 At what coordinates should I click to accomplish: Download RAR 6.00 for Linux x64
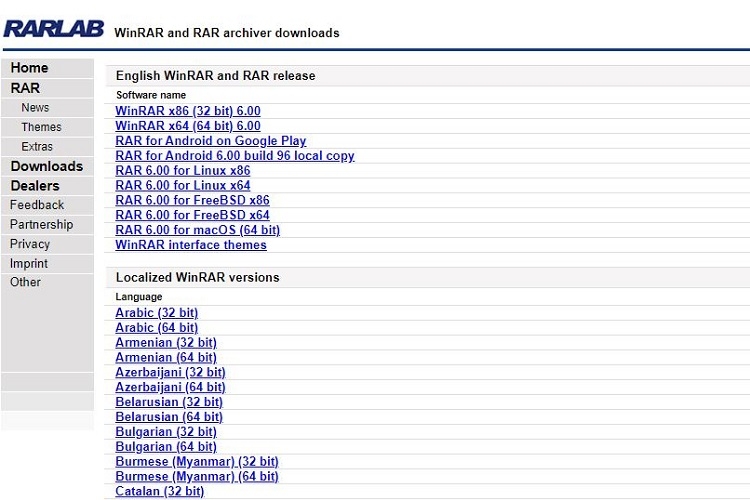183,185
